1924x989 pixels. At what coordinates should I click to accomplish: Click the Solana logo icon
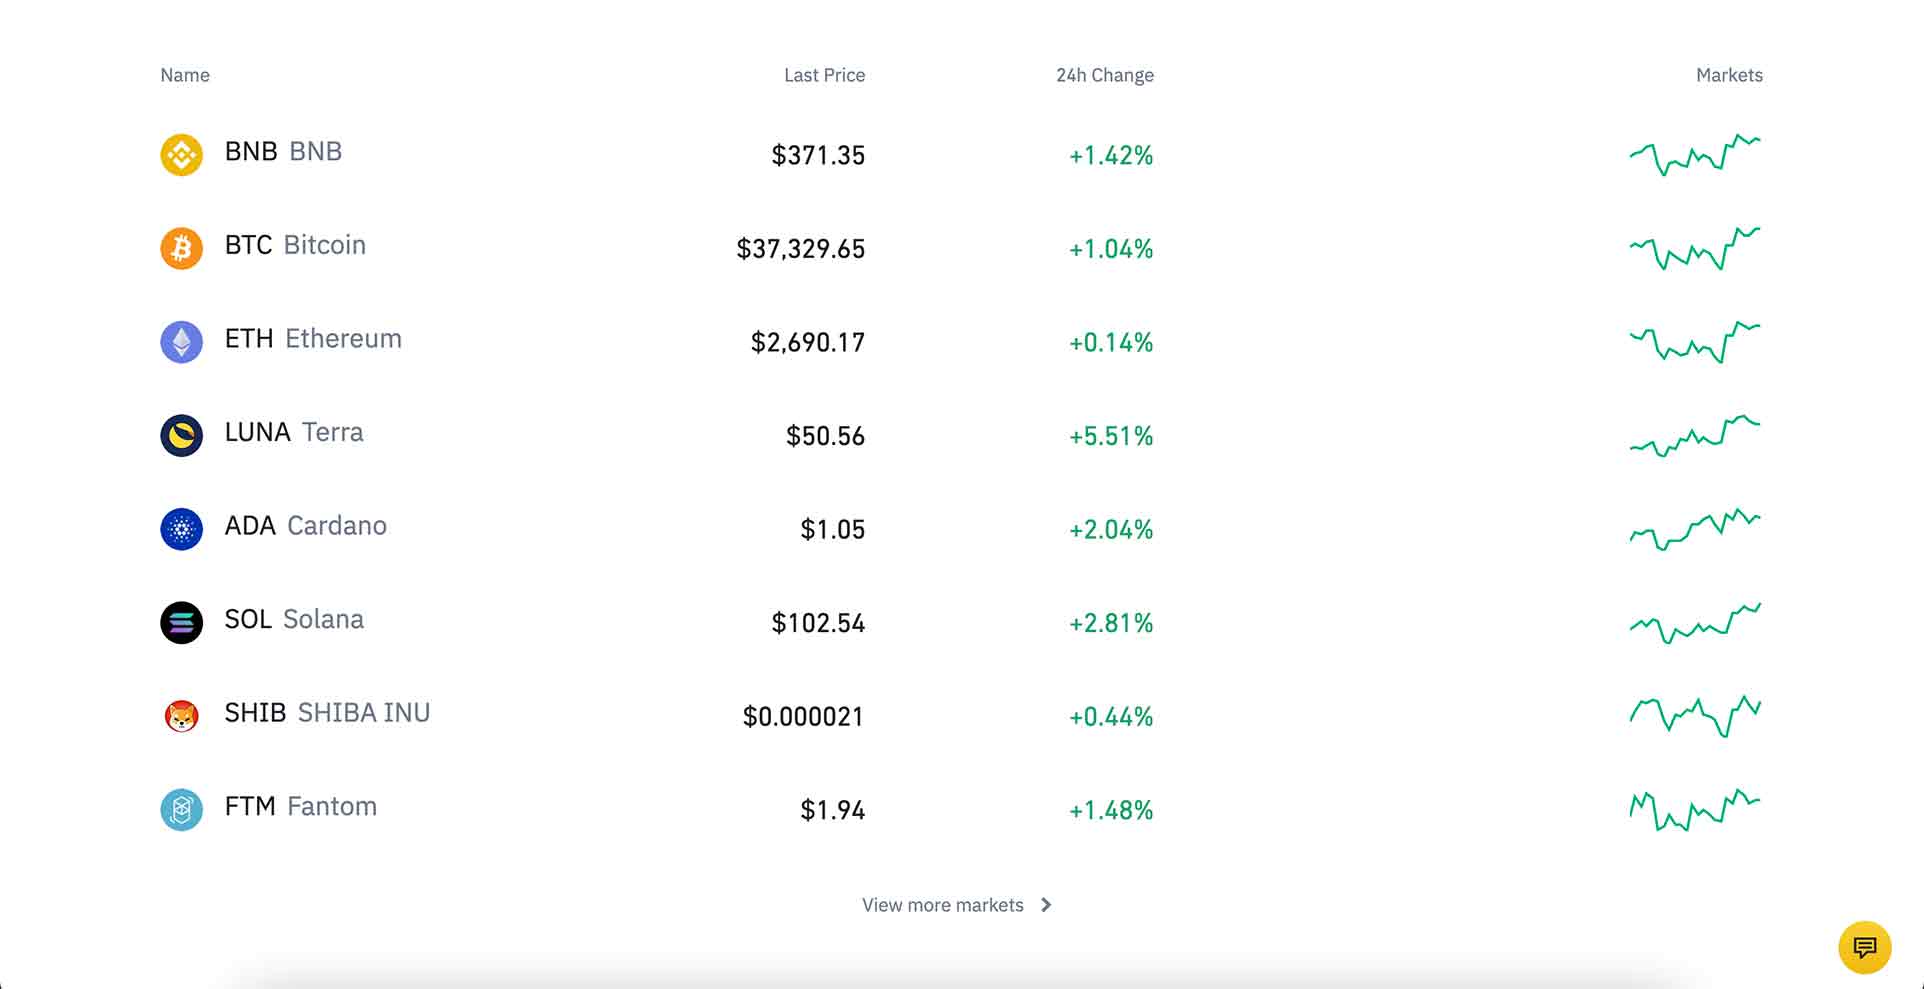(181, 622)
